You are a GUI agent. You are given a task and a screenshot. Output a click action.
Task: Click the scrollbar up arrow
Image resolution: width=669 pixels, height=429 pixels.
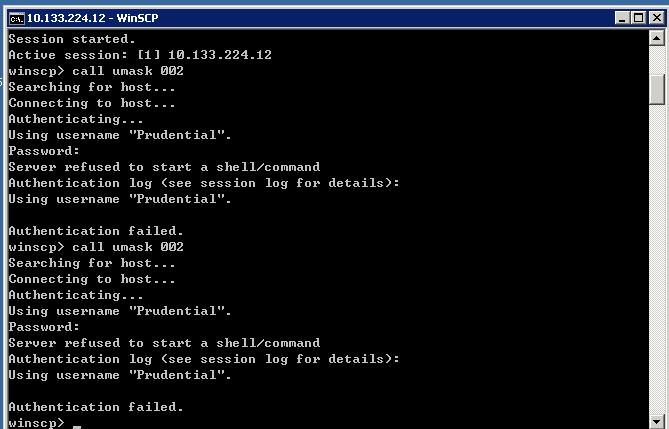pos(657,39)
